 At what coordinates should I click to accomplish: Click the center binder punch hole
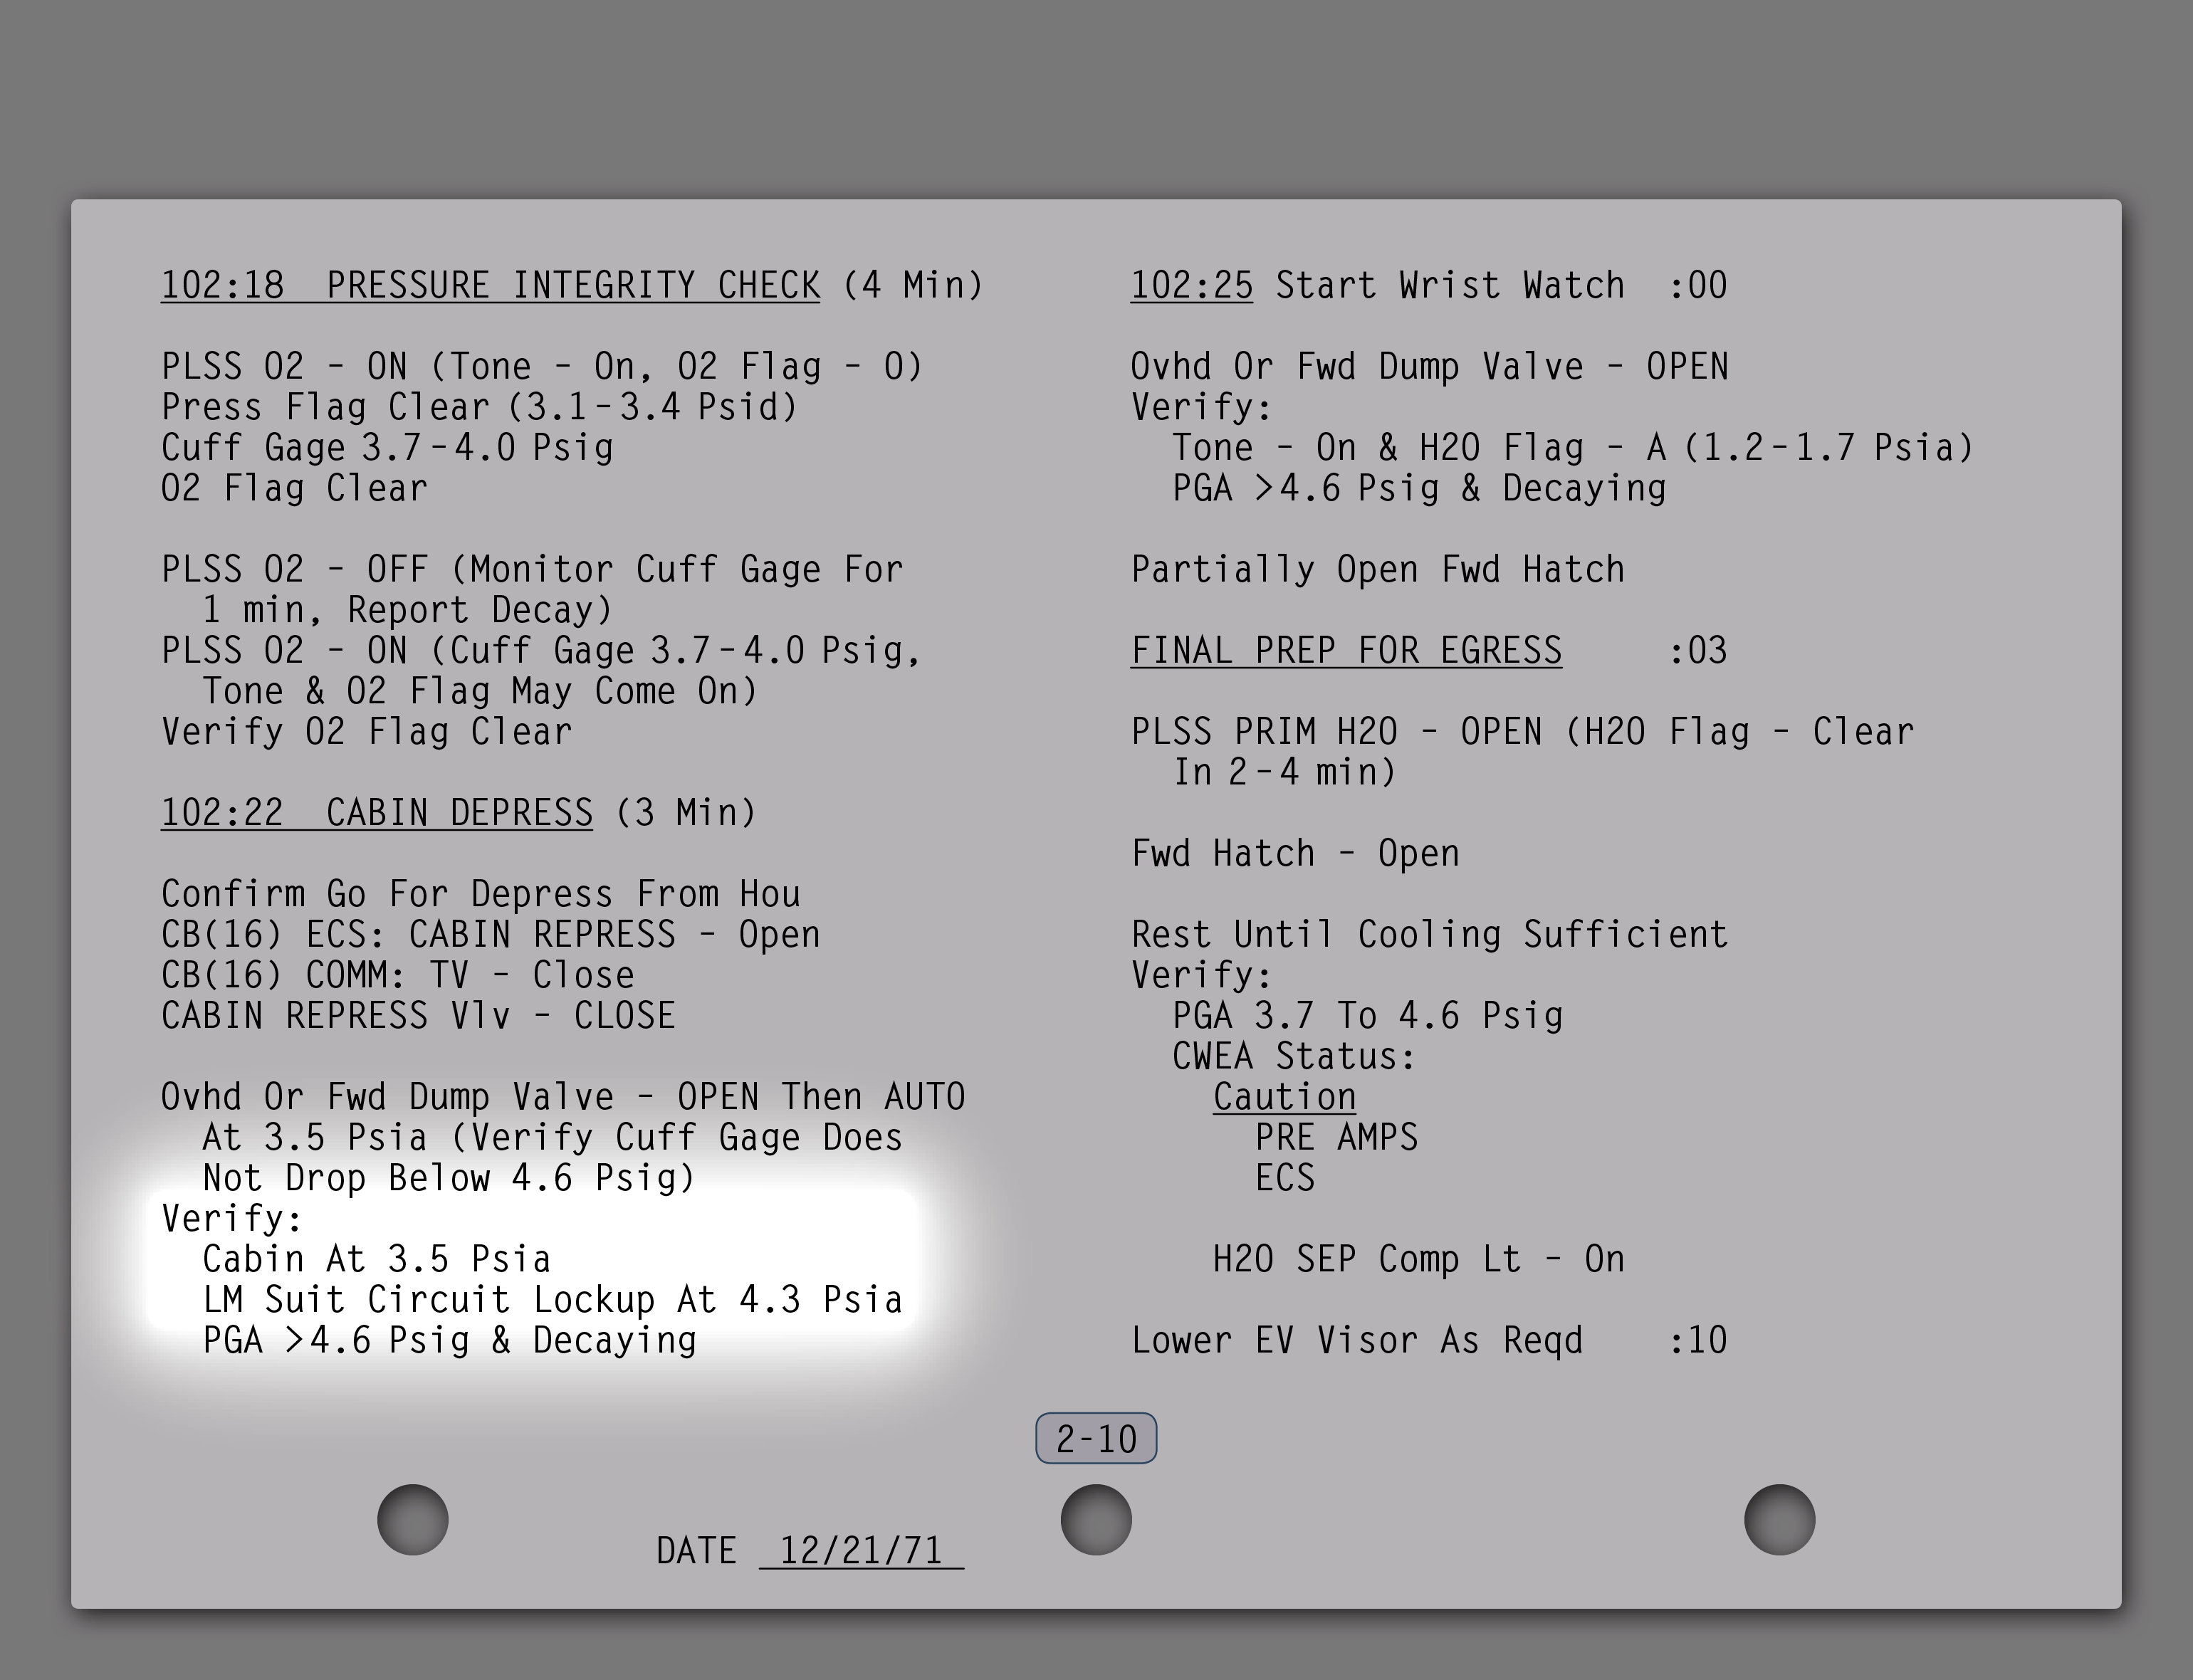coord(1096,1519)
